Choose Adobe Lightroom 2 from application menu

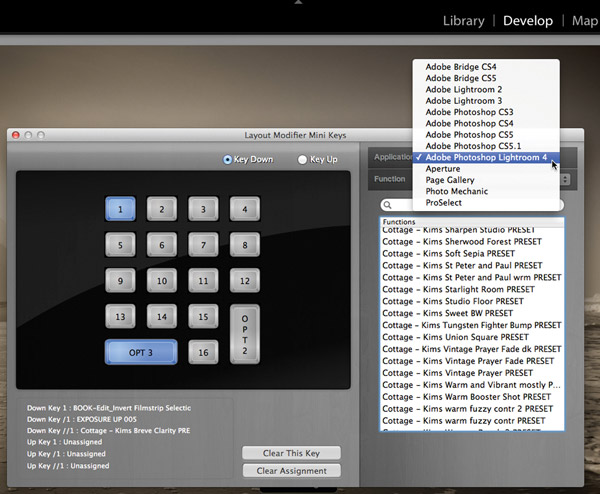(x=486, y=90)
